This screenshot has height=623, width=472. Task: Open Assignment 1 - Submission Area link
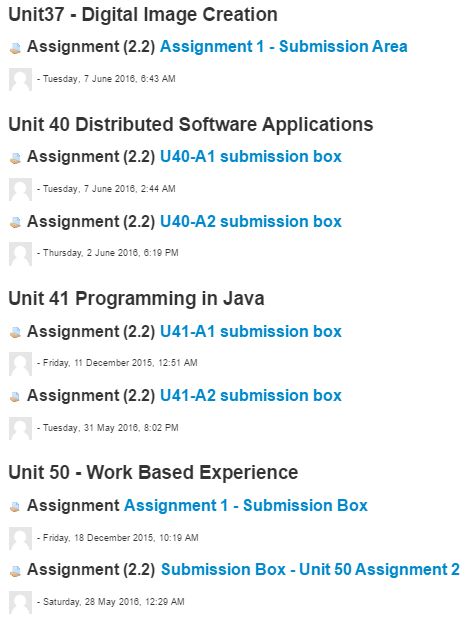[x=284, y=46]
